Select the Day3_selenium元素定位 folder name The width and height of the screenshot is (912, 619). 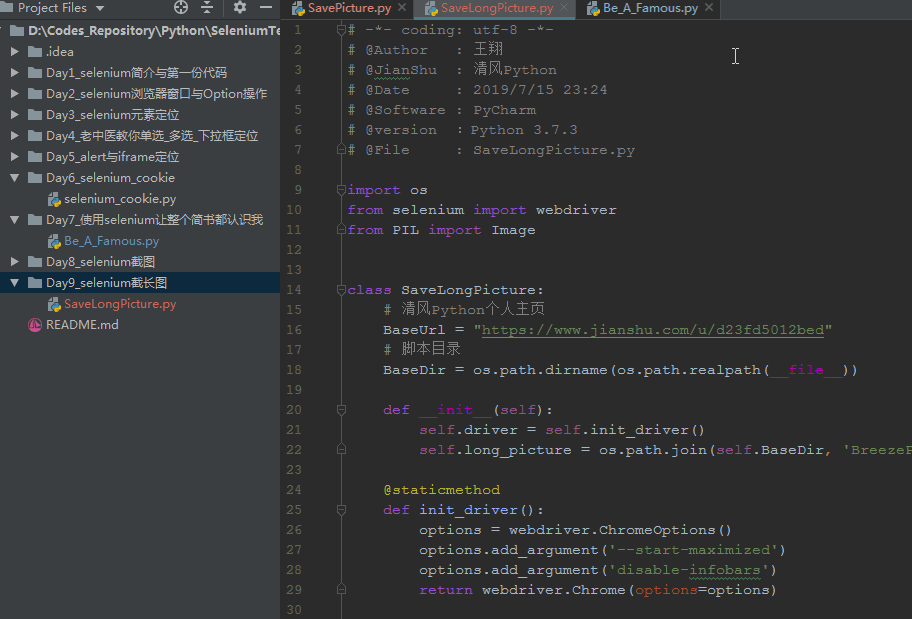[112, 115]
